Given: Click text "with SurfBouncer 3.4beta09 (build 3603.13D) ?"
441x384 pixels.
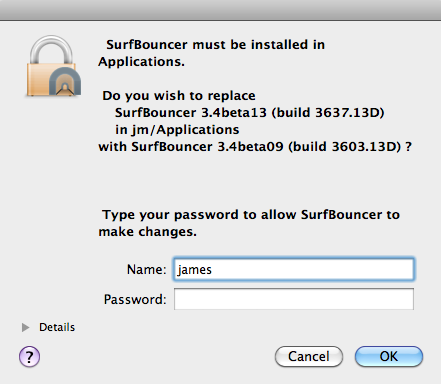Looking at the screenshot, I should (255, 147).
